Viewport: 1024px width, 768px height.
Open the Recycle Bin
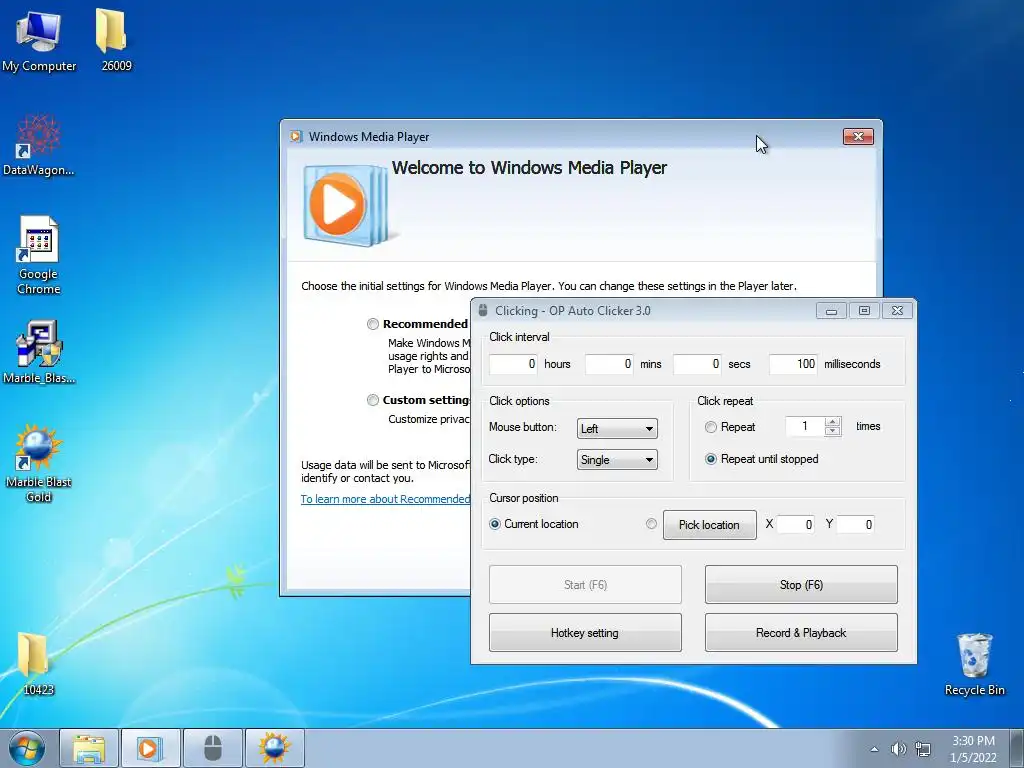[974, 664]
